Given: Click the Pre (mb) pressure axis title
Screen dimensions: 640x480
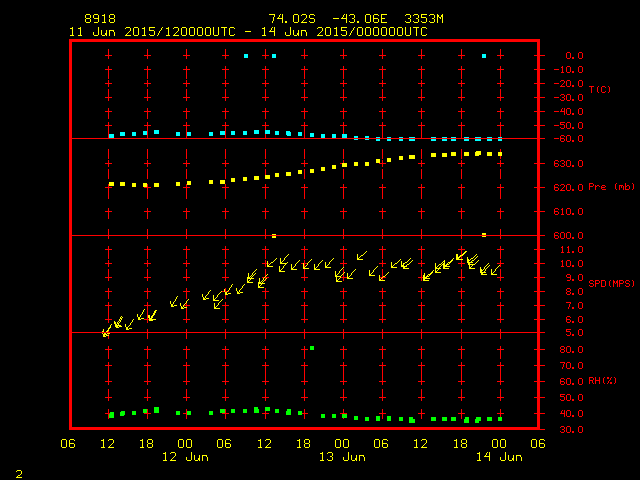Looking at the screenshot, I should tap(611, 187).
